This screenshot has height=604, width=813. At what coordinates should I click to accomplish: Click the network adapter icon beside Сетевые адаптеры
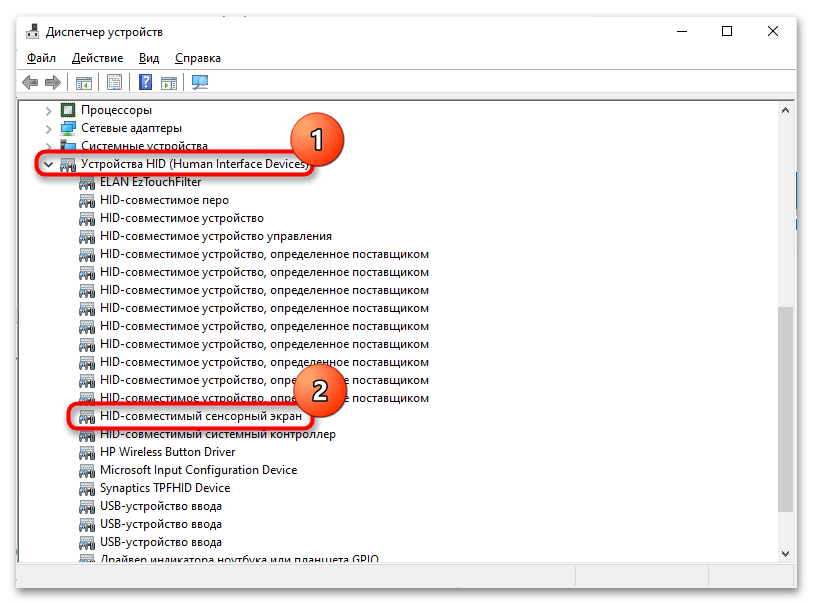click(68, 128)
